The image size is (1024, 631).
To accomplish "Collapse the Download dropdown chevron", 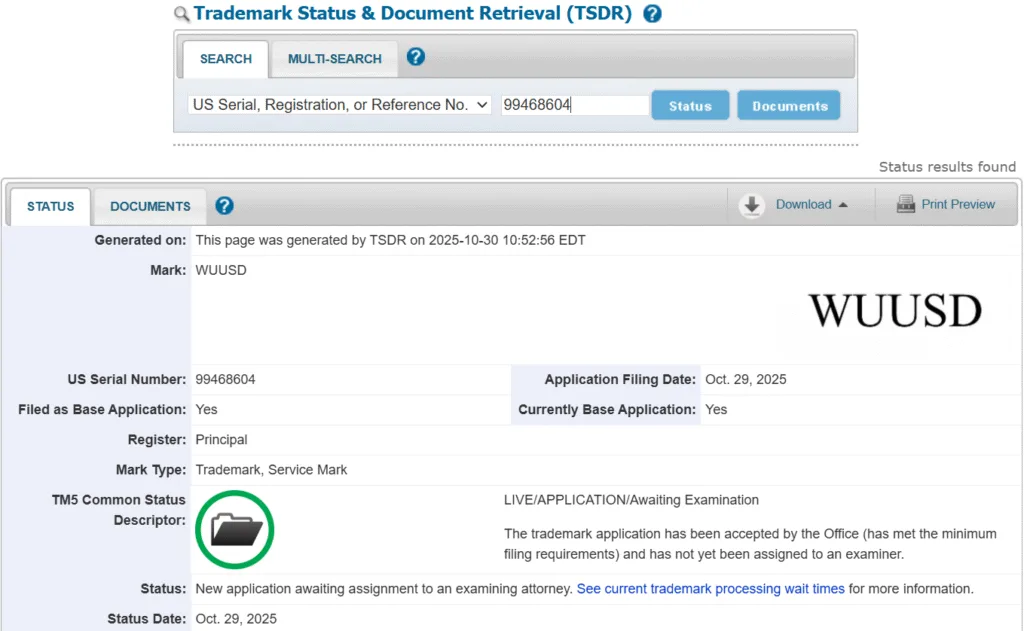I will tap(845, 205).
